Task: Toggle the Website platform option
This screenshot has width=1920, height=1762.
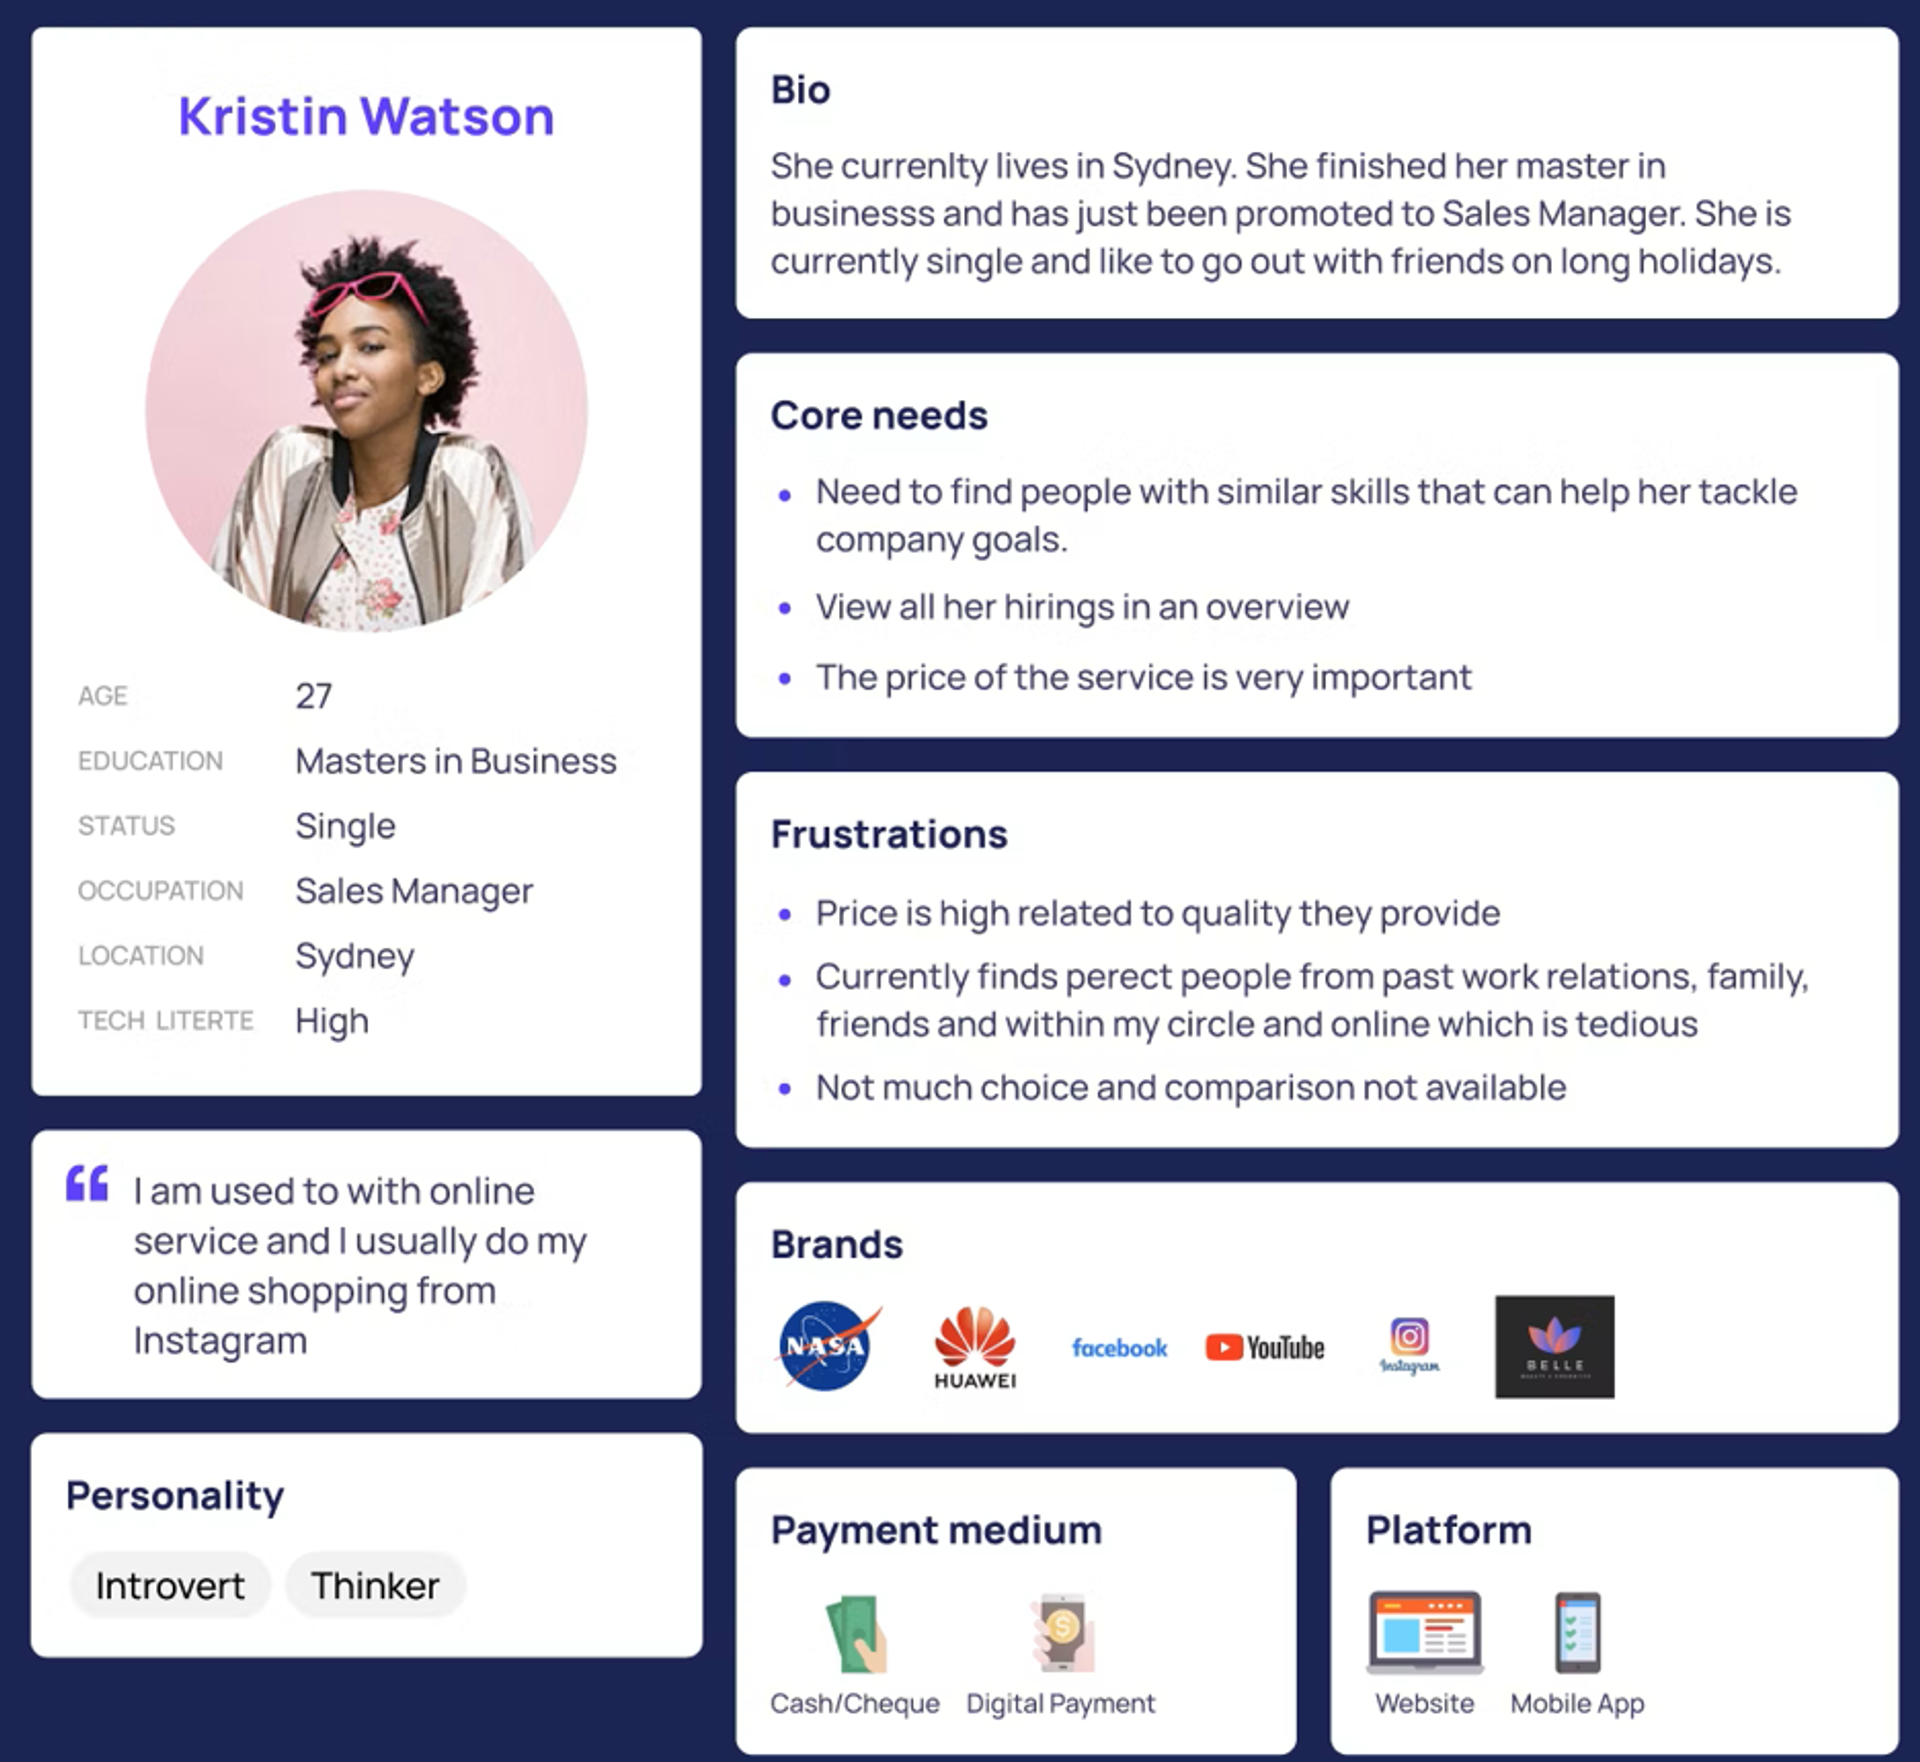Action: tap(1447, 1630)
